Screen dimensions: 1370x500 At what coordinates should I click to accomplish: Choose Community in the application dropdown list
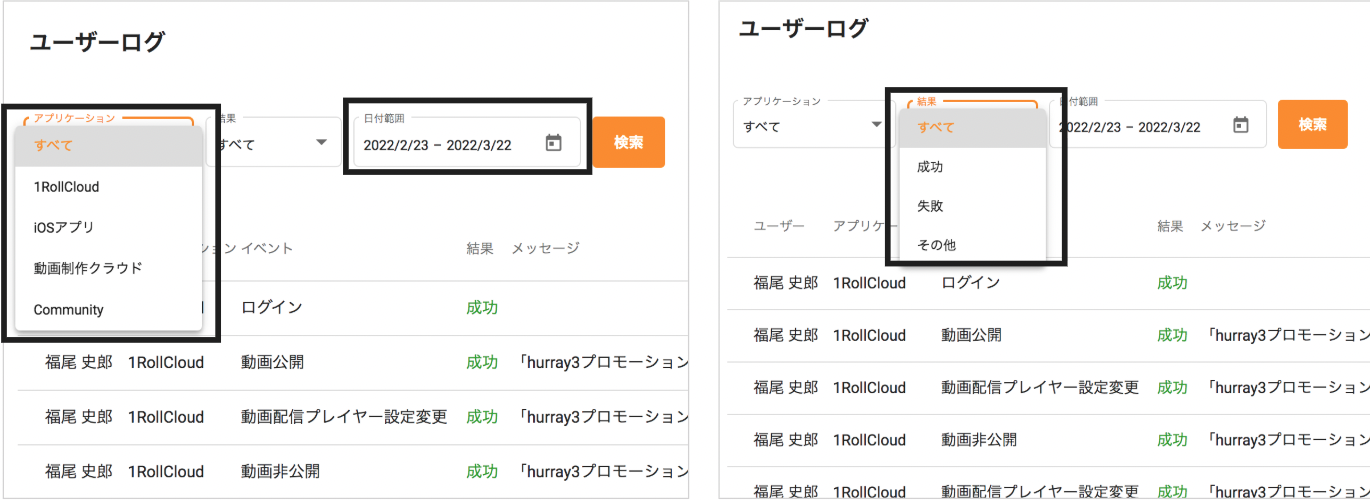coord(109,310)
